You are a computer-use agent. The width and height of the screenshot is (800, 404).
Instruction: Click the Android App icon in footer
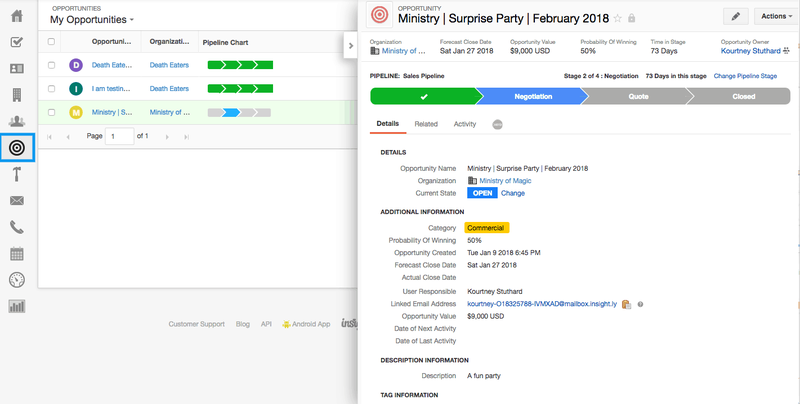pyautogui.click(x=286, y=324)
